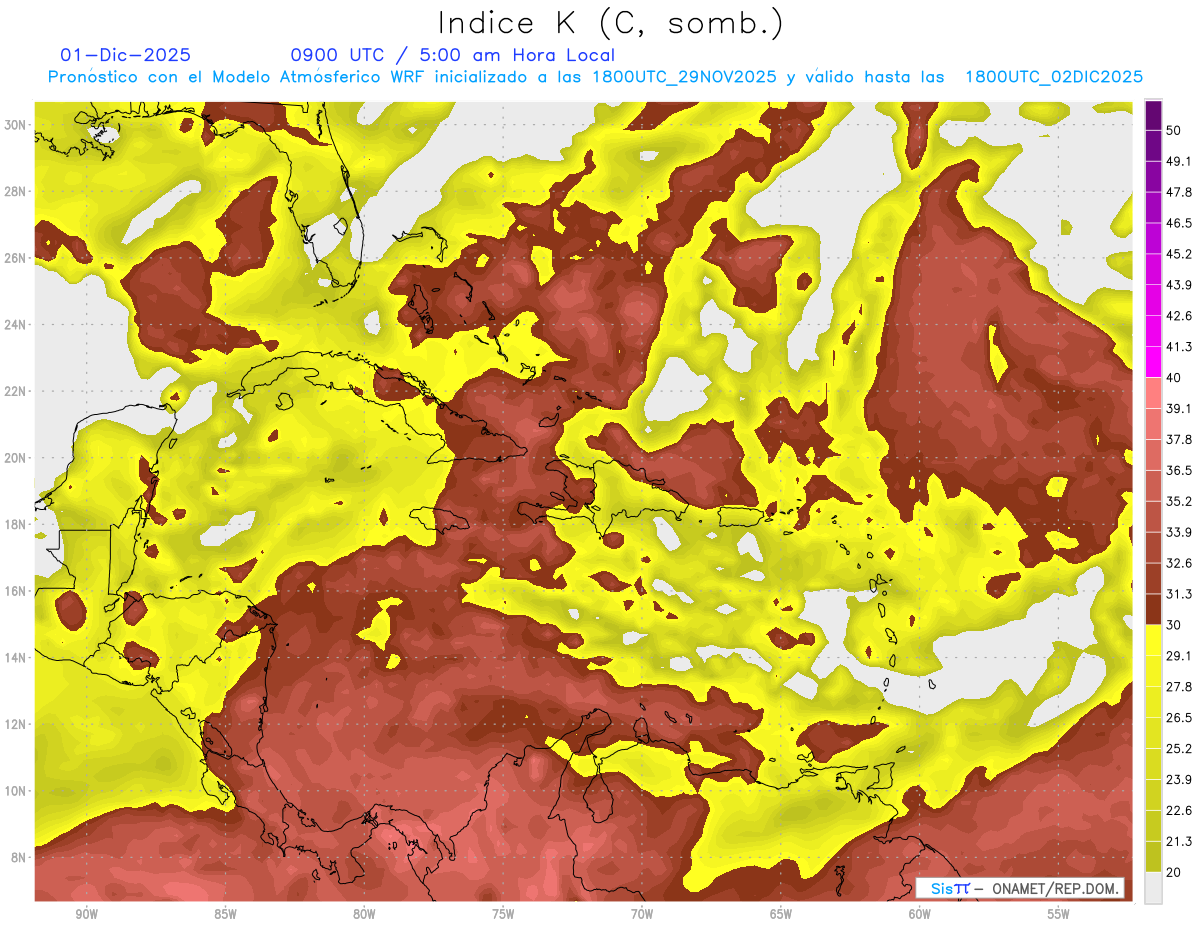Click "0900 UTC / 5:00 am Hora Local"
The width and height of the screenshot is (1200, 927).
tap(453, 55)
